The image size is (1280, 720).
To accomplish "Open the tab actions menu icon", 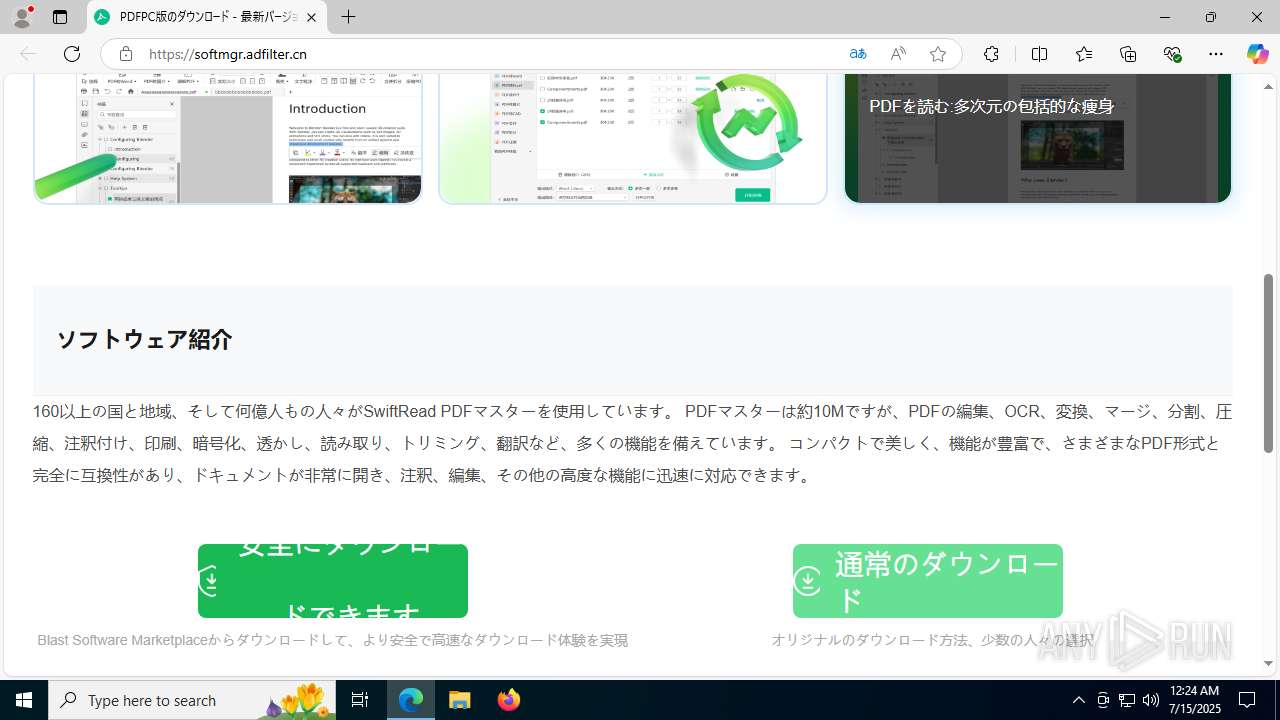I will pyautogui.click(x=60, y=17).
